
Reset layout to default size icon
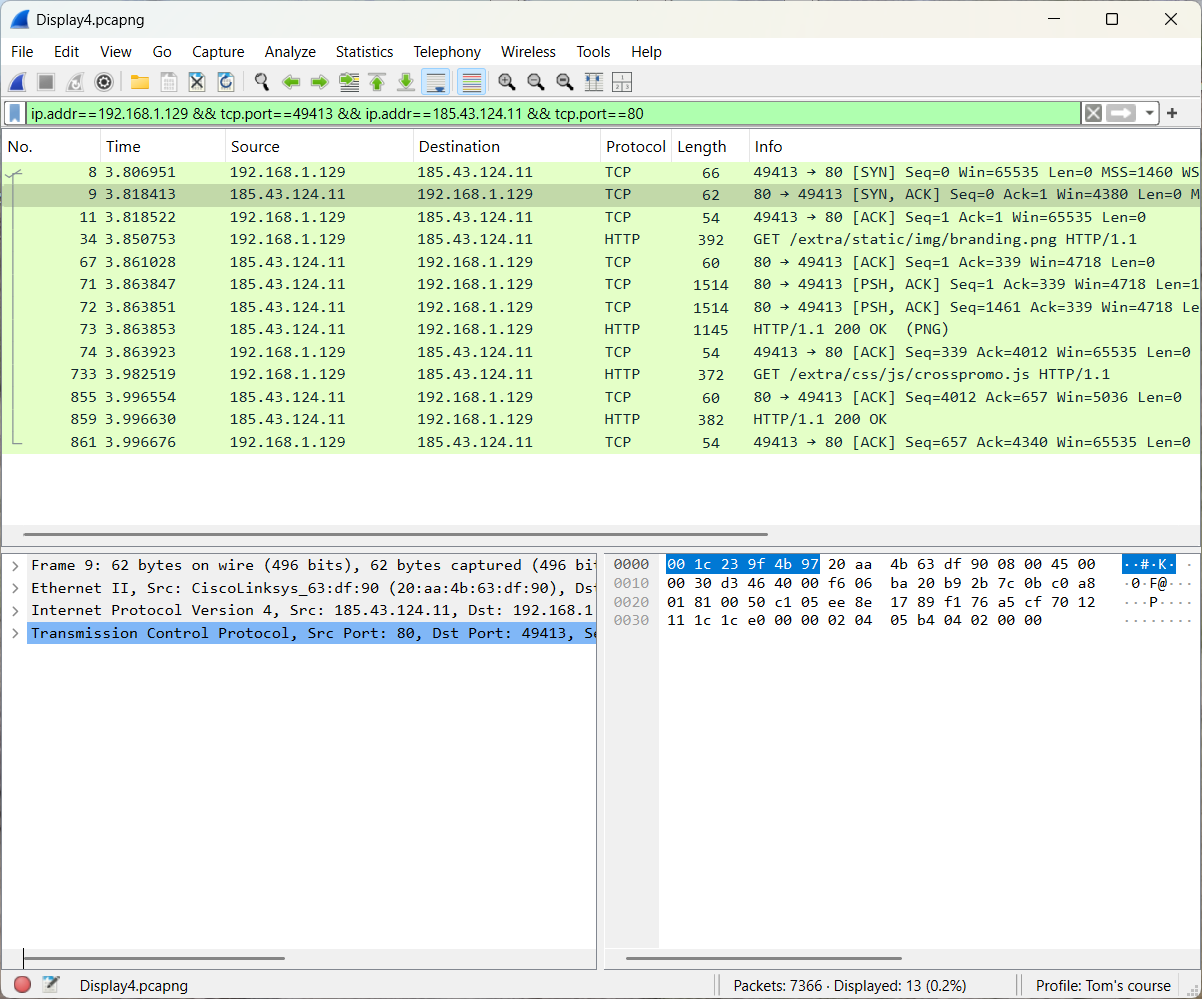click(x=622, y=82)
